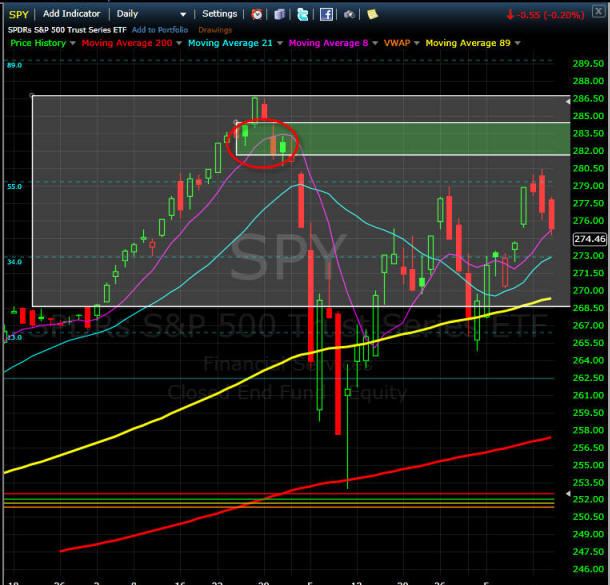The image size is (610, 585).
Task: Open the yellow sticky note icon
Action: [x=372, y=14]
